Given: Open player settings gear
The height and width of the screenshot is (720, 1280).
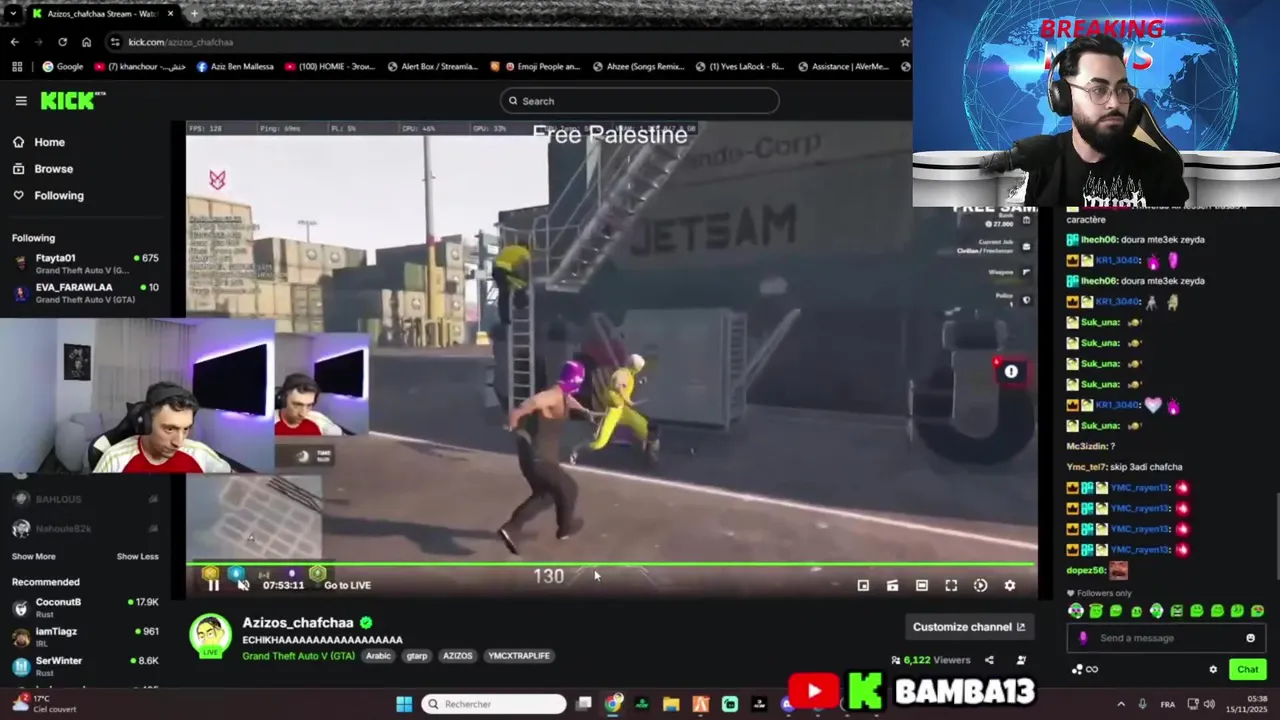Looking at the screenshot, I should point(1010,586).
